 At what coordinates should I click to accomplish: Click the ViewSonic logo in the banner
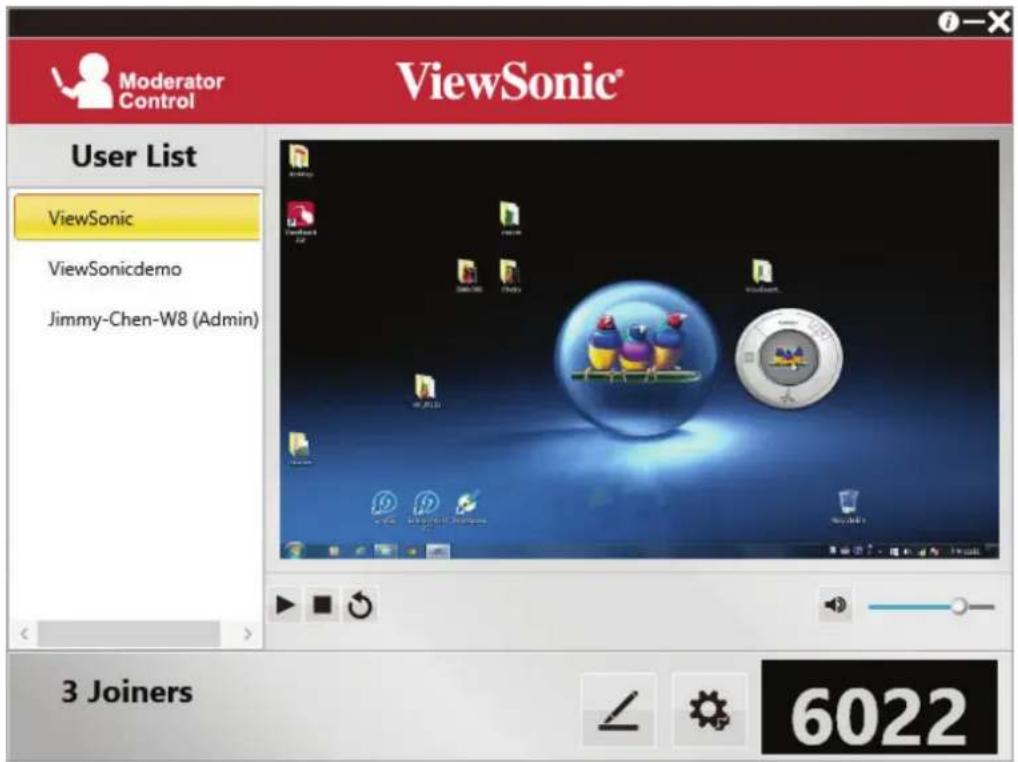[x=510, y=81]
